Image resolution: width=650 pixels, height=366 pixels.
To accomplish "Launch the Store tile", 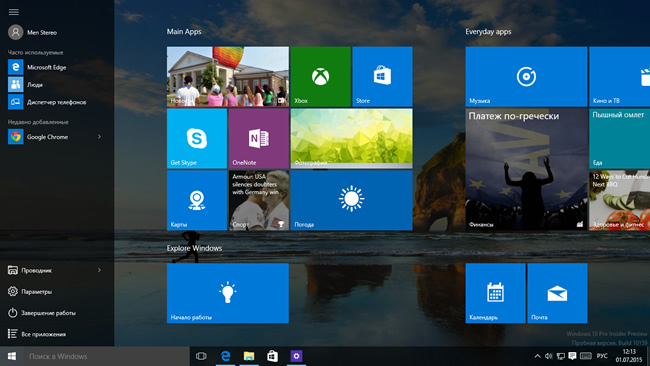I will 382,77.
